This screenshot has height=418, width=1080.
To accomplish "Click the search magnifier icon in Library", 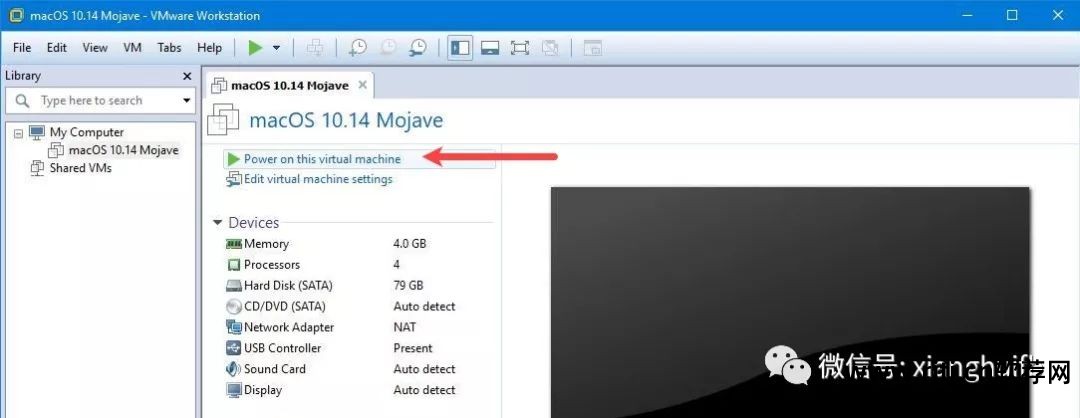I will (22, 101).
